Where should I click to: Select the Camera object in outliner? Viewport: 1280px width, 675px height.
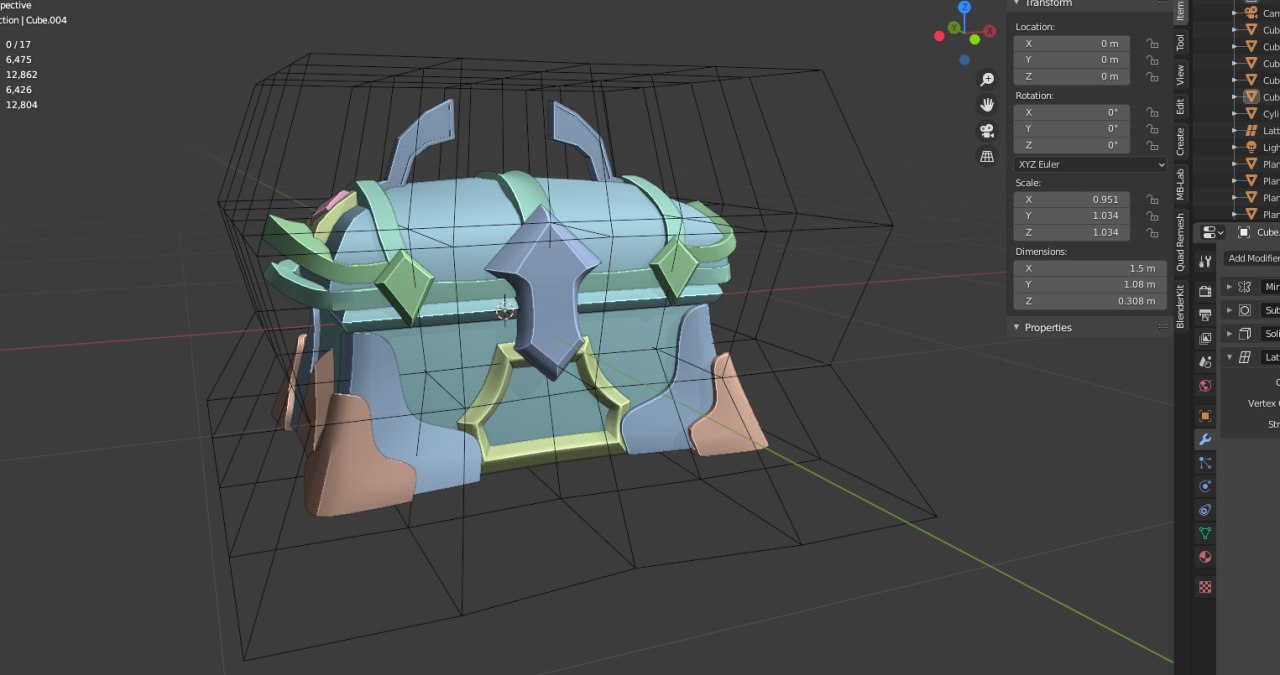tap(1262, 13)
